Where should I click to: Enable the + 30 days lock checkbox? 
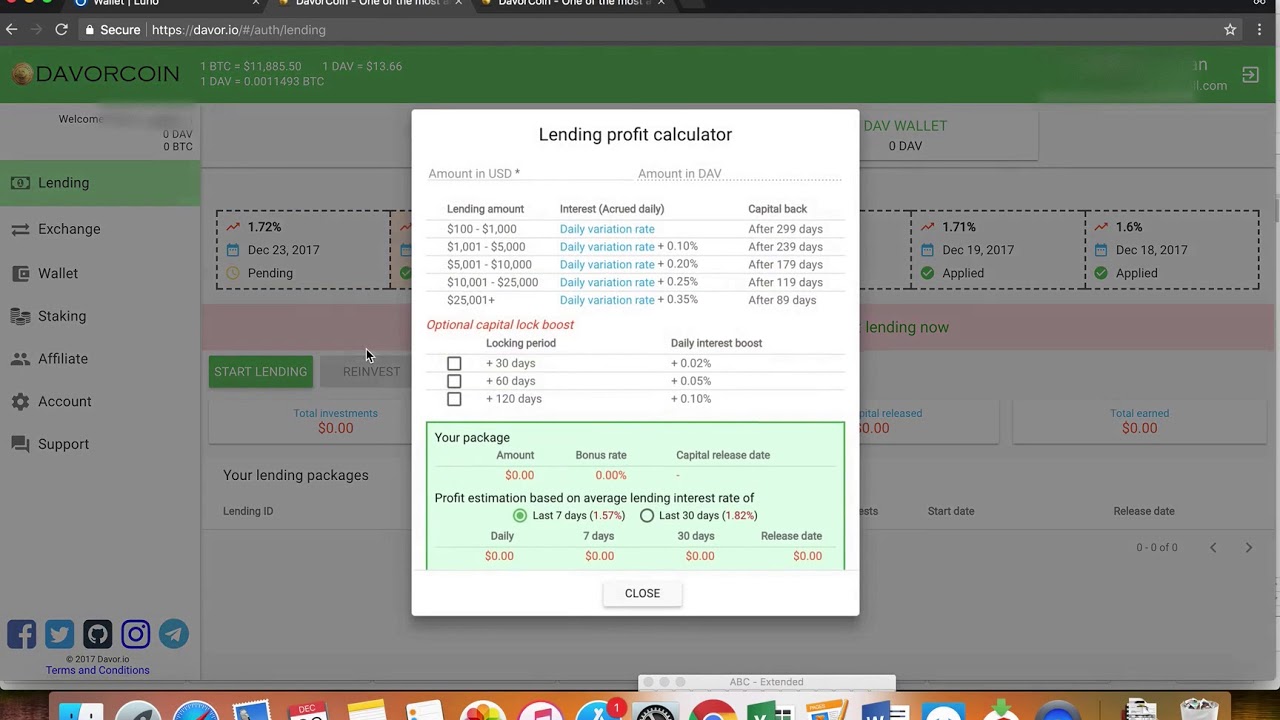(x=454, y=363)
